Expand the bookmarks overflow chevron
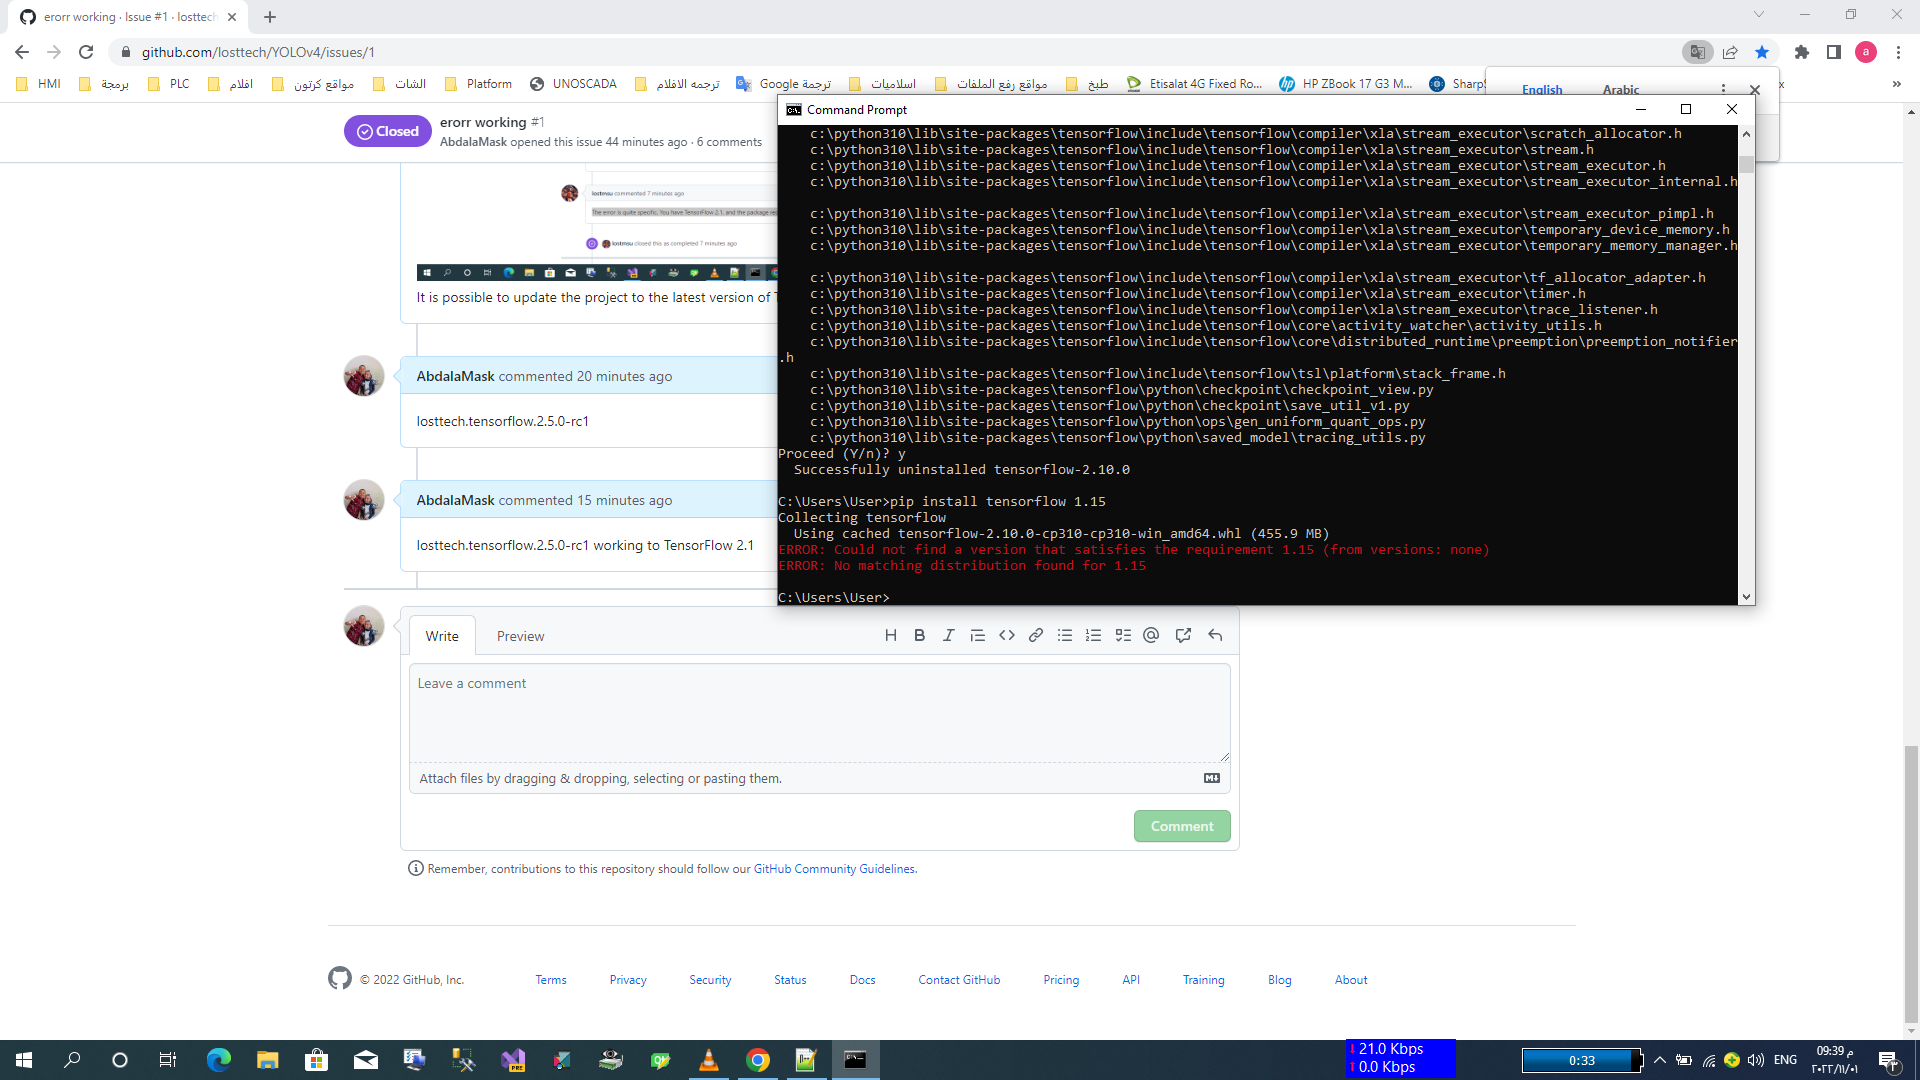1920x1080 pixels. point(1896,84)
